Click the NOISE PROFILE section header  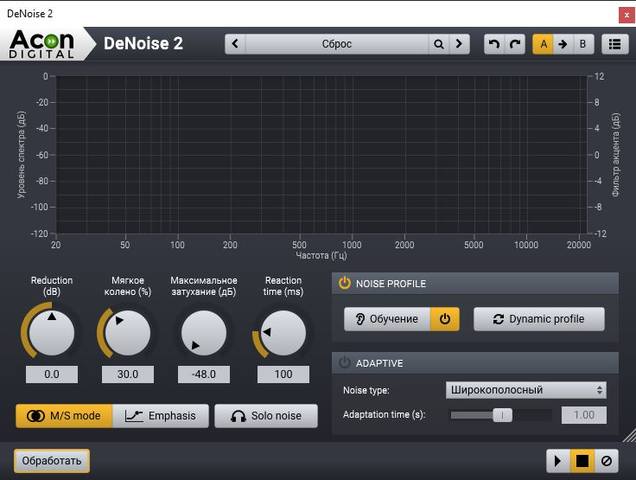coord(475,283)
